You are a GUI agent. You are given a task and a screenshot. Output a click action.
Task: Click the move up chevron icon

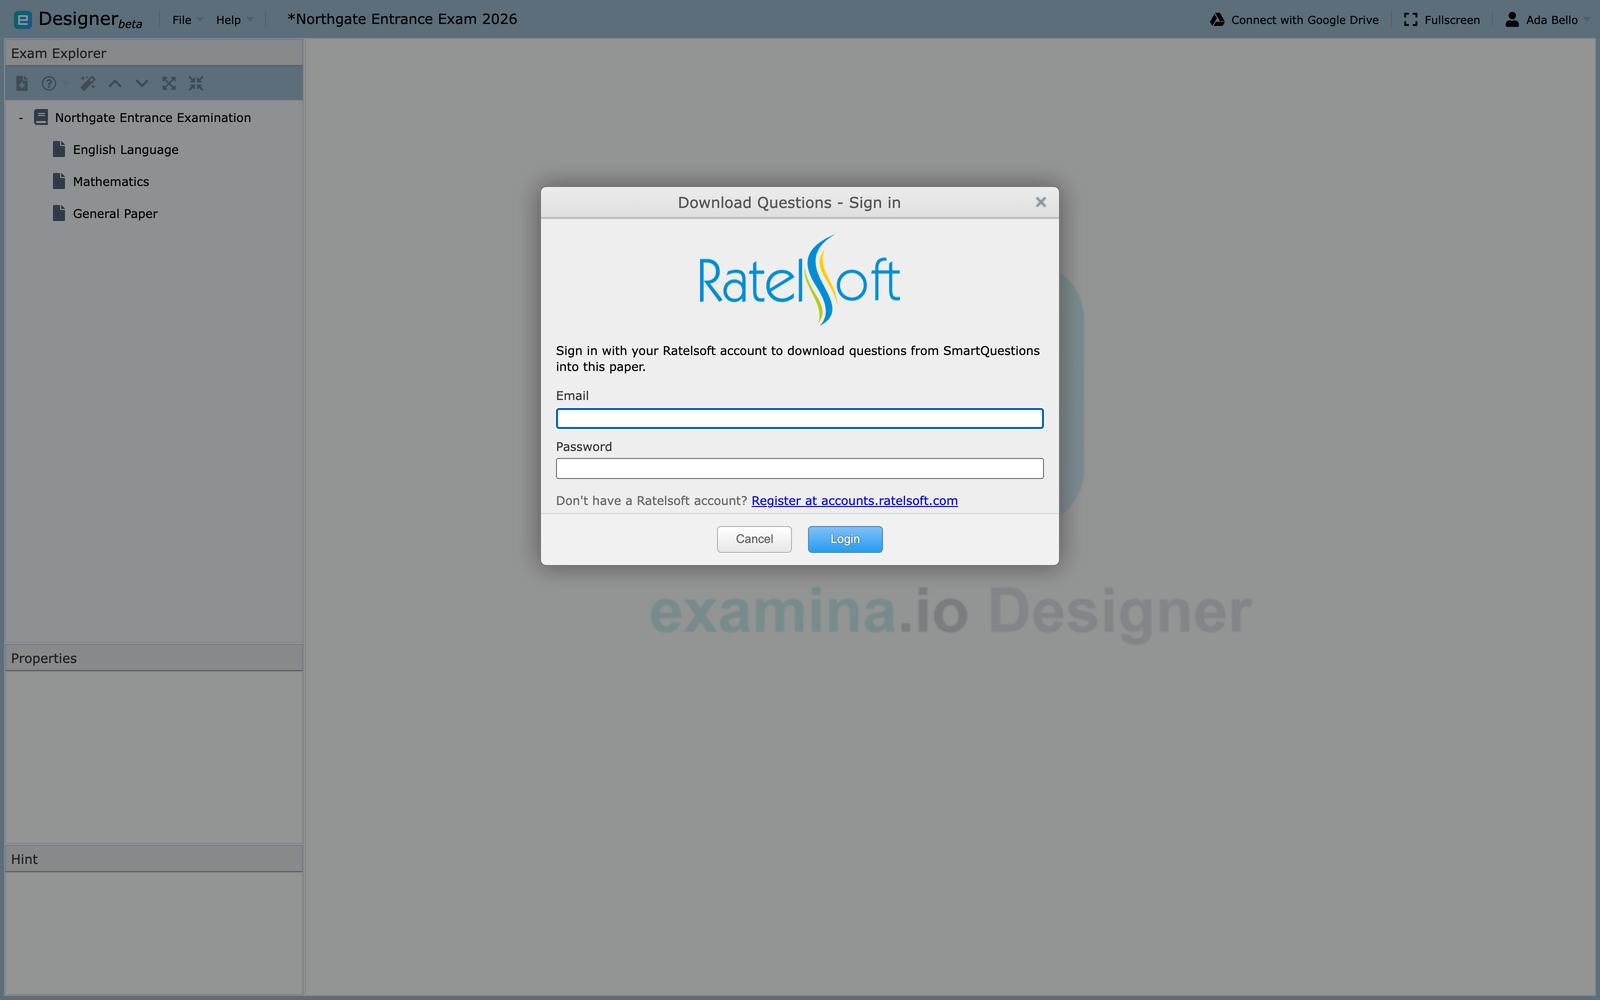[x=115, y=84]
